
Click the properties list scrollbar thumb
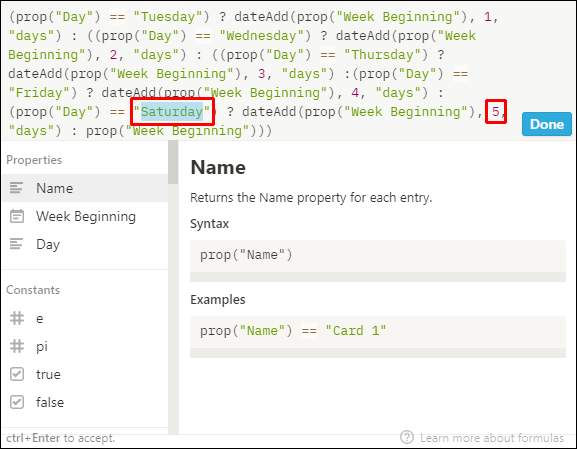173,162
